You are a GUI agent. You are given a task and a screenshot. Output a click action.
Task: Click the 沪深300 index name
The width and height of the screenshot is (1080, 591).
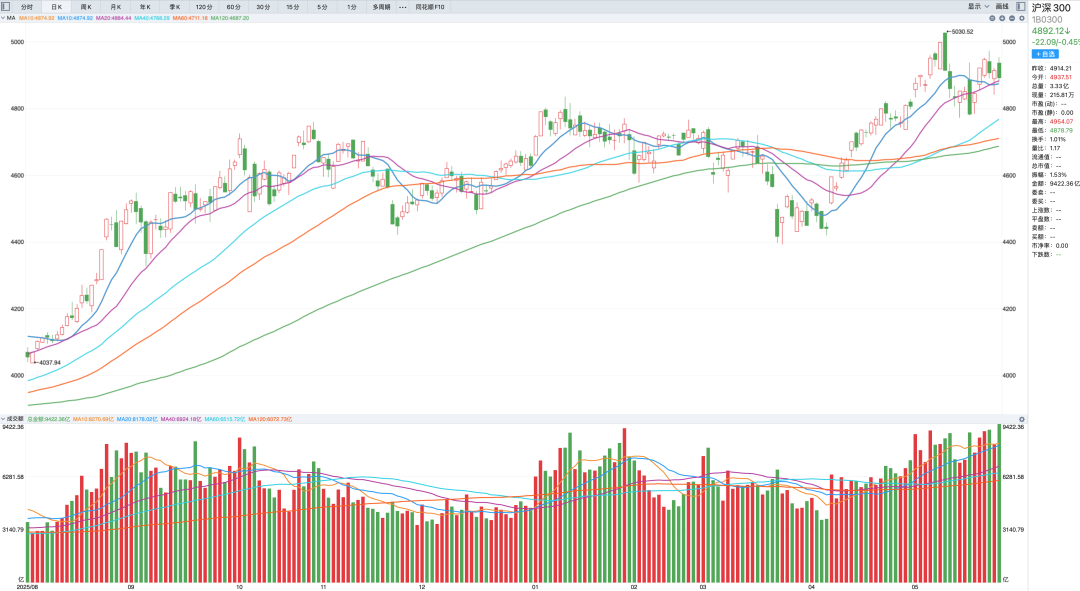tap(1050, 8)
